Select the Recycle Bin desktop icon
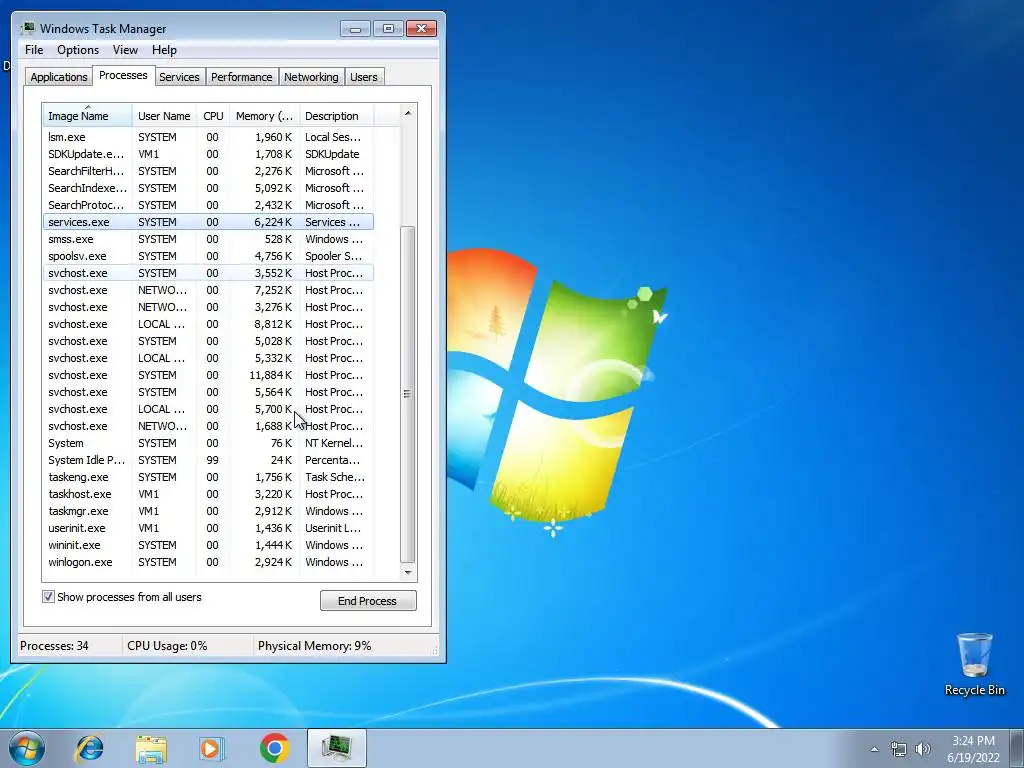The width and height of the screenshot is (1024, 768). click(974, 664)
